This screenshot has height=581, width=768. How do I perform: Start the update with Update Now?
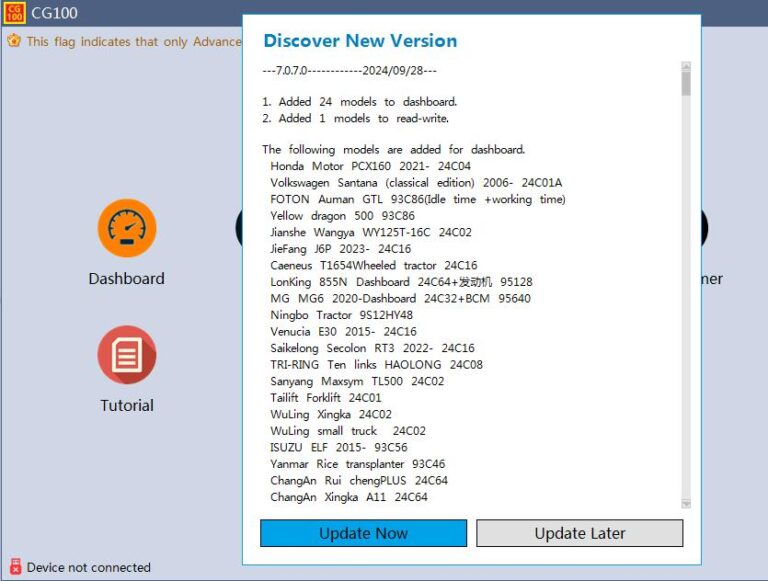click(363, 533)
